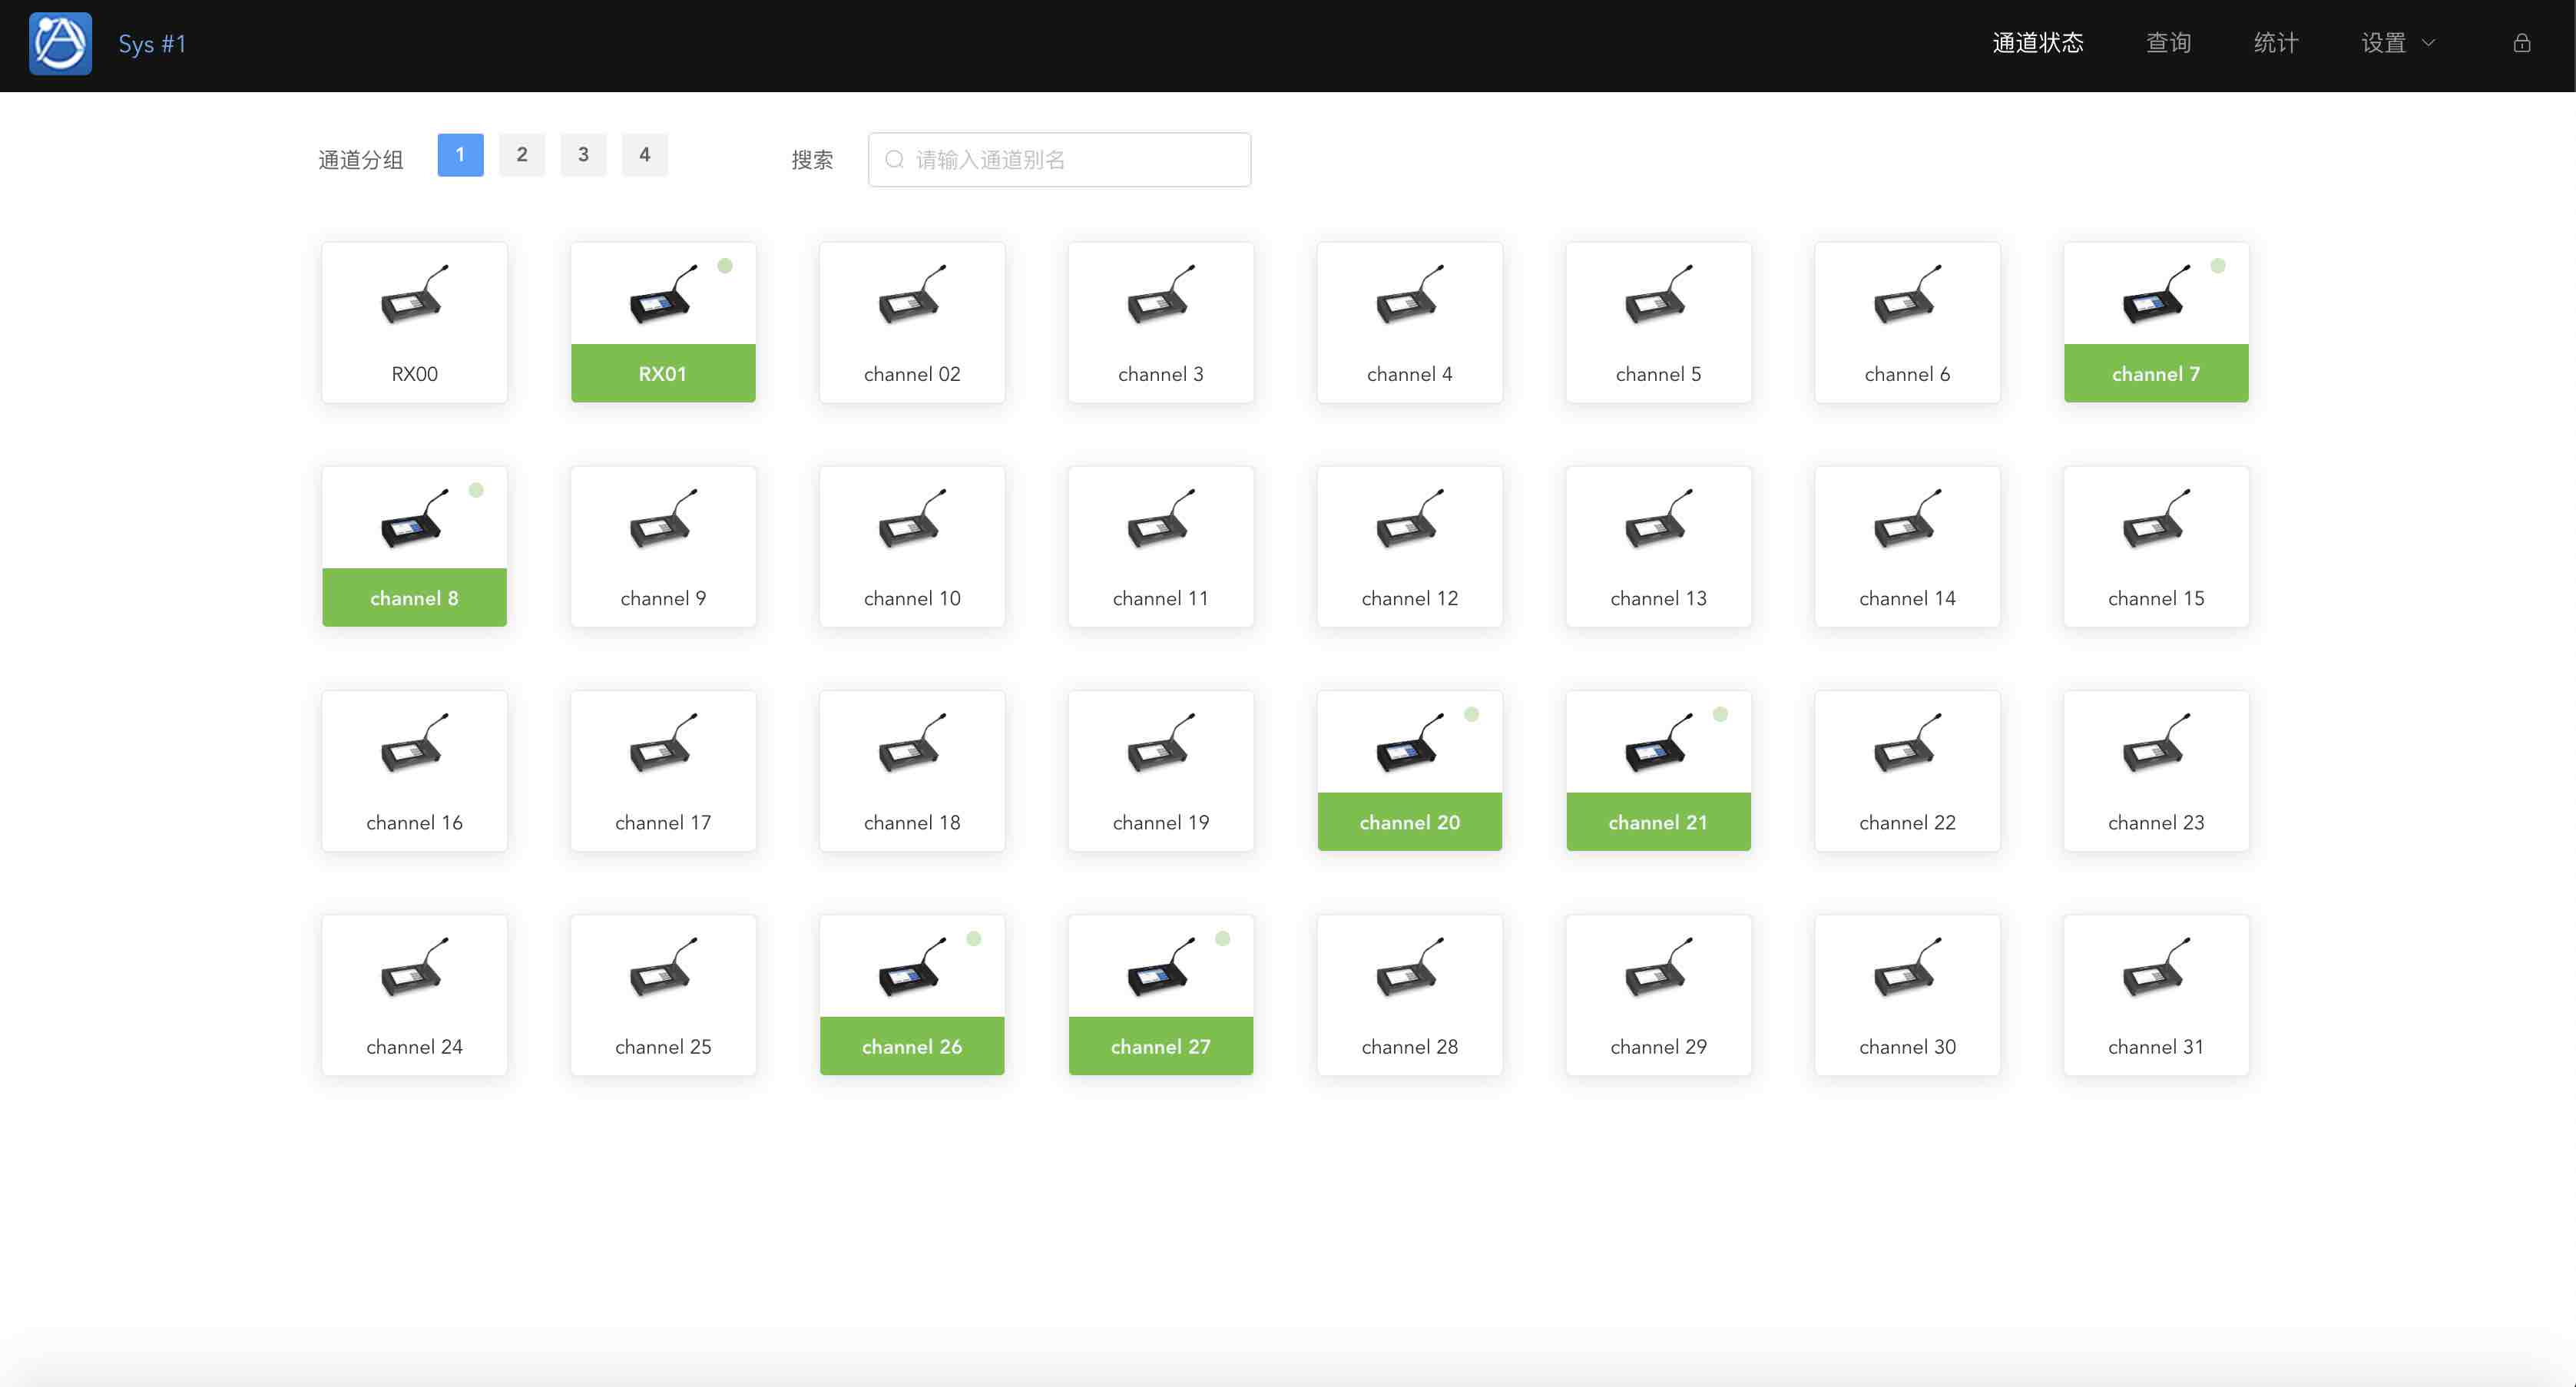Click the green channel 21 label
2576x1387 pixels.
tap(1657, 822)
